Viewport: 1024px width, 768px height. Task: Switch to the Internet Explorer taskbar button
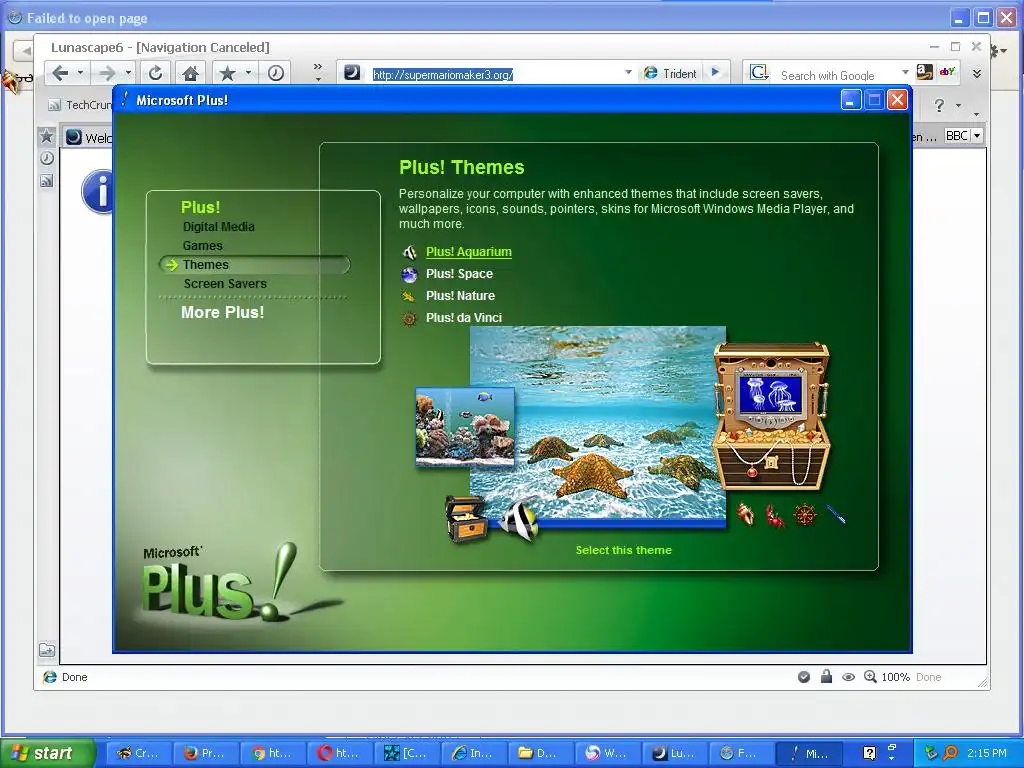click(473, 753)
